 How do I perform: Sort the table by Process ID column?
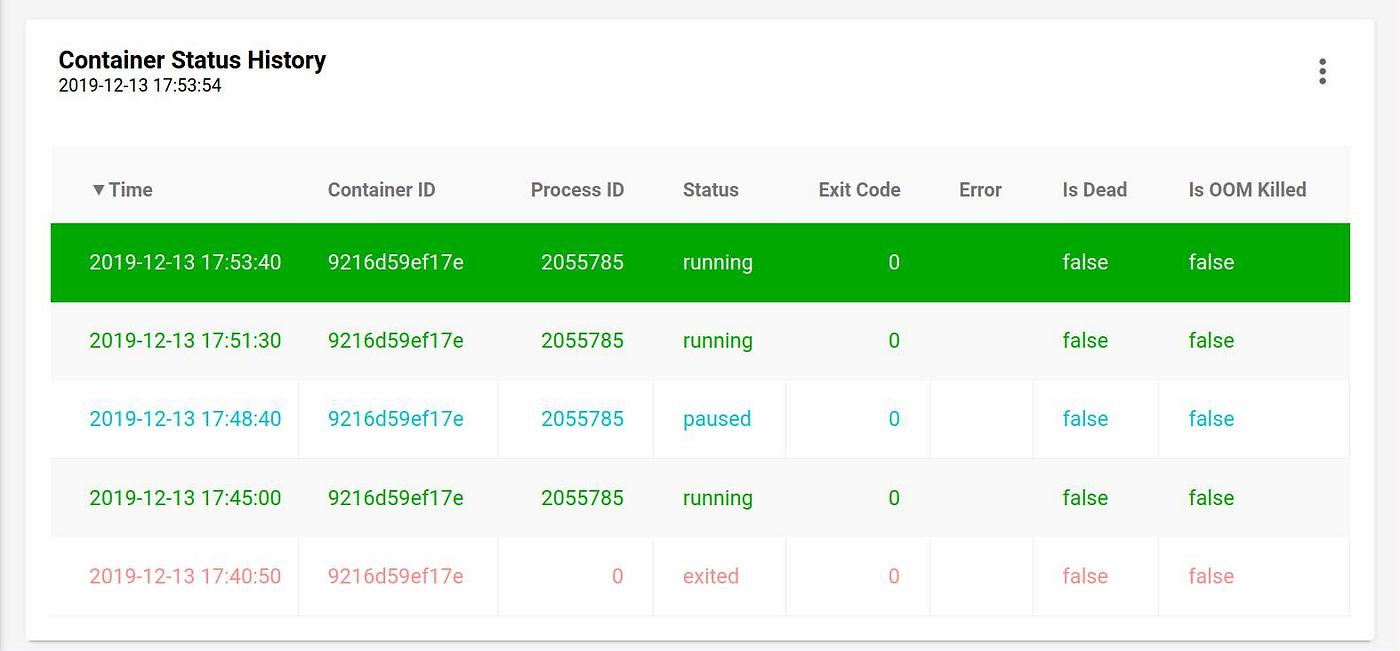pos(577,189)
